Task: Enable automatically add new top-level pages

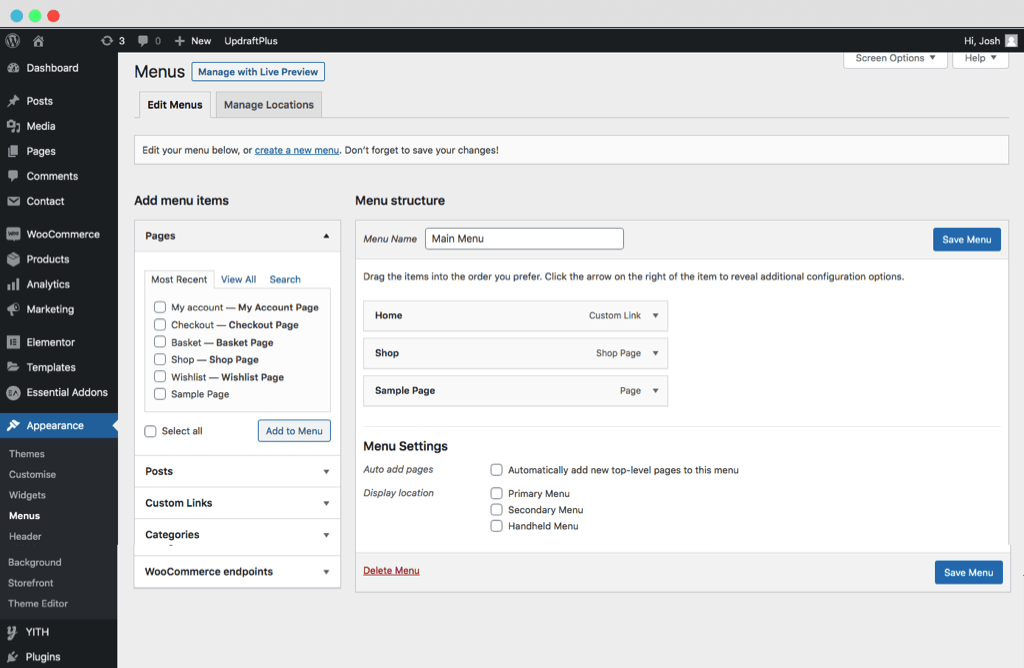Action: pos(496,469)
